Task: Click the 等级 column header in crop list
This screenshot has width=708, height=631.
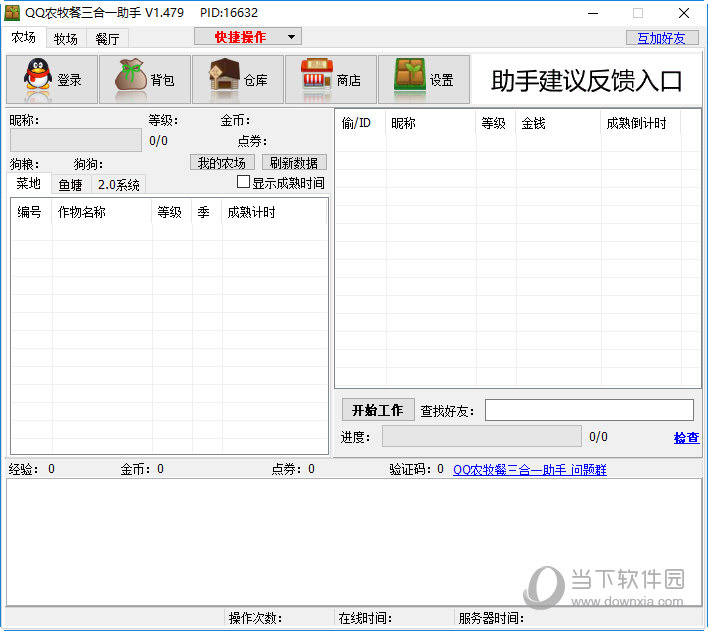Action: click(172, 212)
